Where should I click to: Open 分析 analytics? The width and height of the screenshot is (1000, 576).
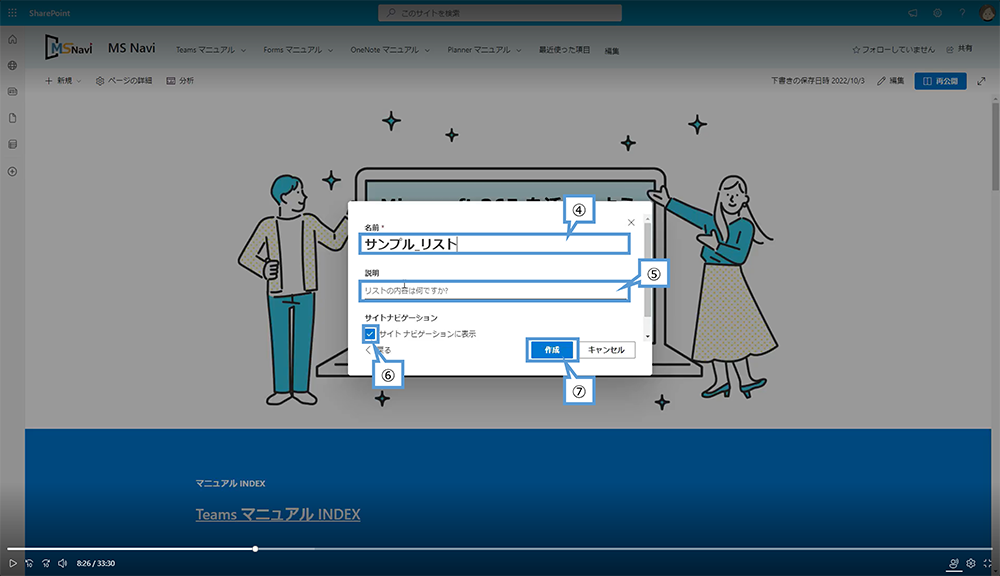pos(180,81)
